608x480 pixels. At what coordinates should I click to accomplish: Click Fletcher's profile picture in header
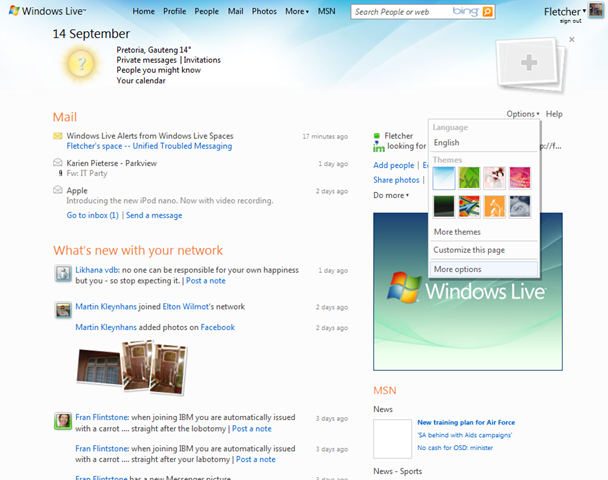point(595,11)
